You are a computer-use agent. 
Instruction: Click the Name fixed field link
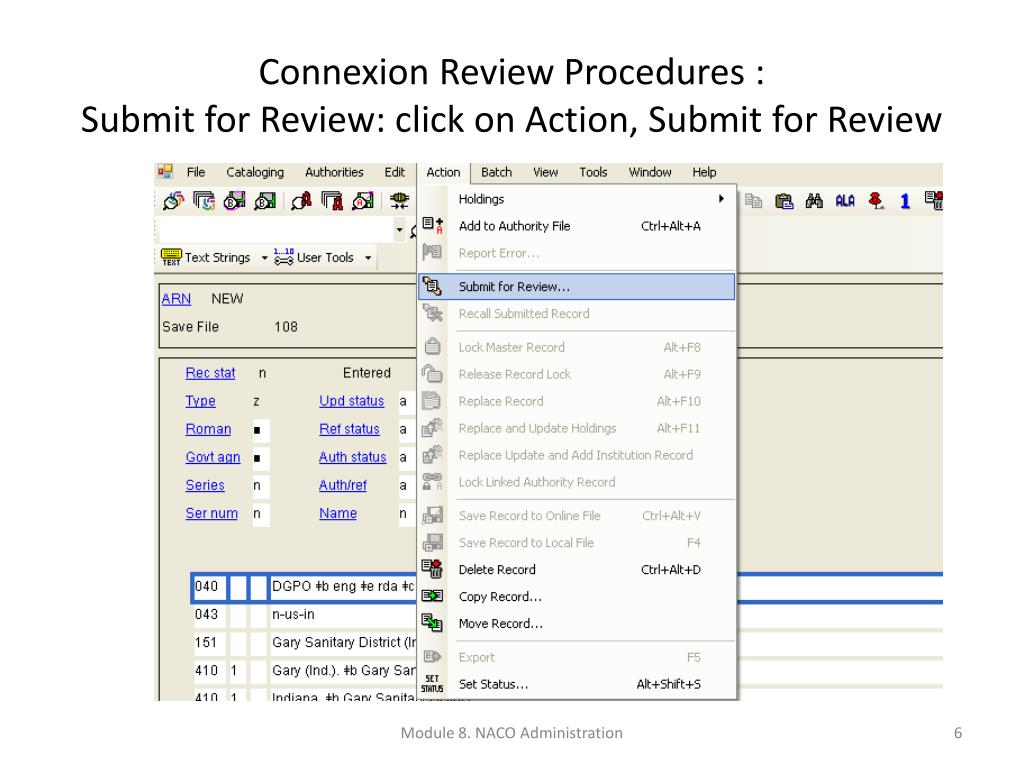click(338, 513)
